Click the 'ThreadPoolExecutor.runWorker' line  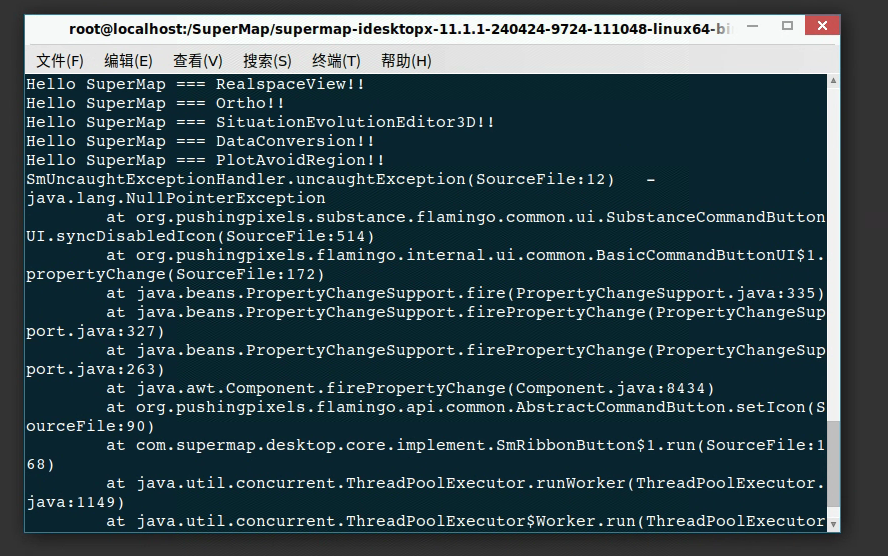466,484
